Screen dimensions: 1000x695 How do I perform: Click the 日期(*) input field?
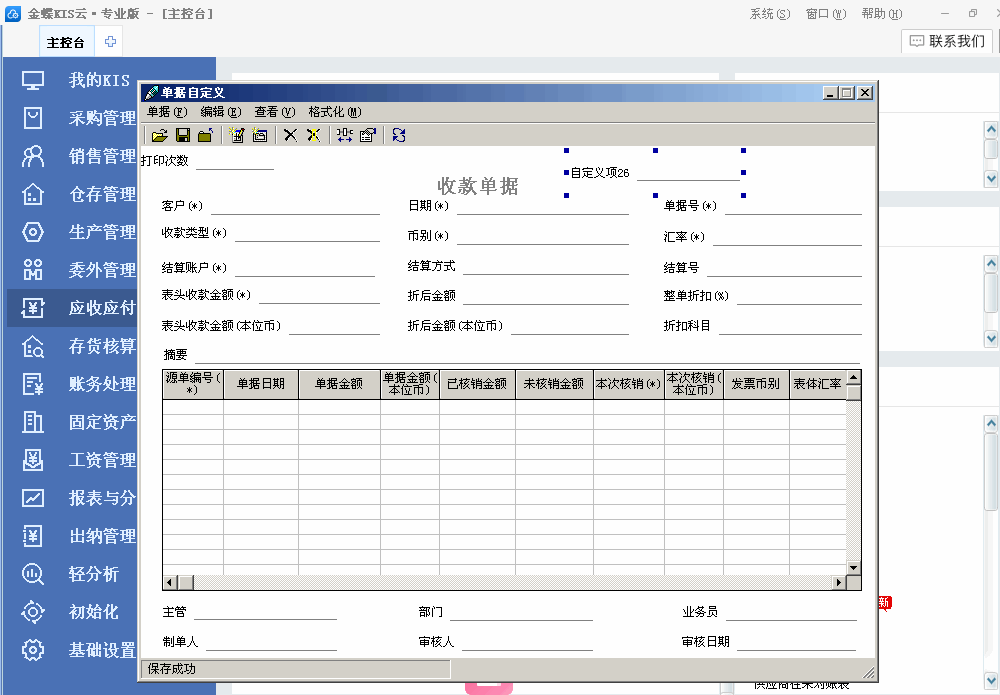(x=543, y=207)
